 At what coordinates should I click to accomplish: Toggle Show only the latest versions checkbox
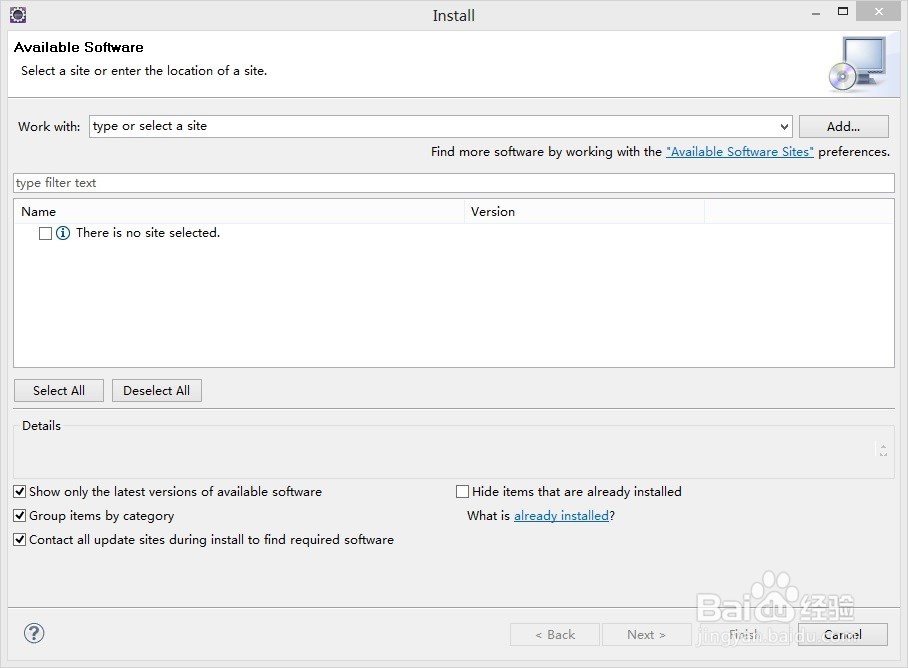(x=20, y=492)
